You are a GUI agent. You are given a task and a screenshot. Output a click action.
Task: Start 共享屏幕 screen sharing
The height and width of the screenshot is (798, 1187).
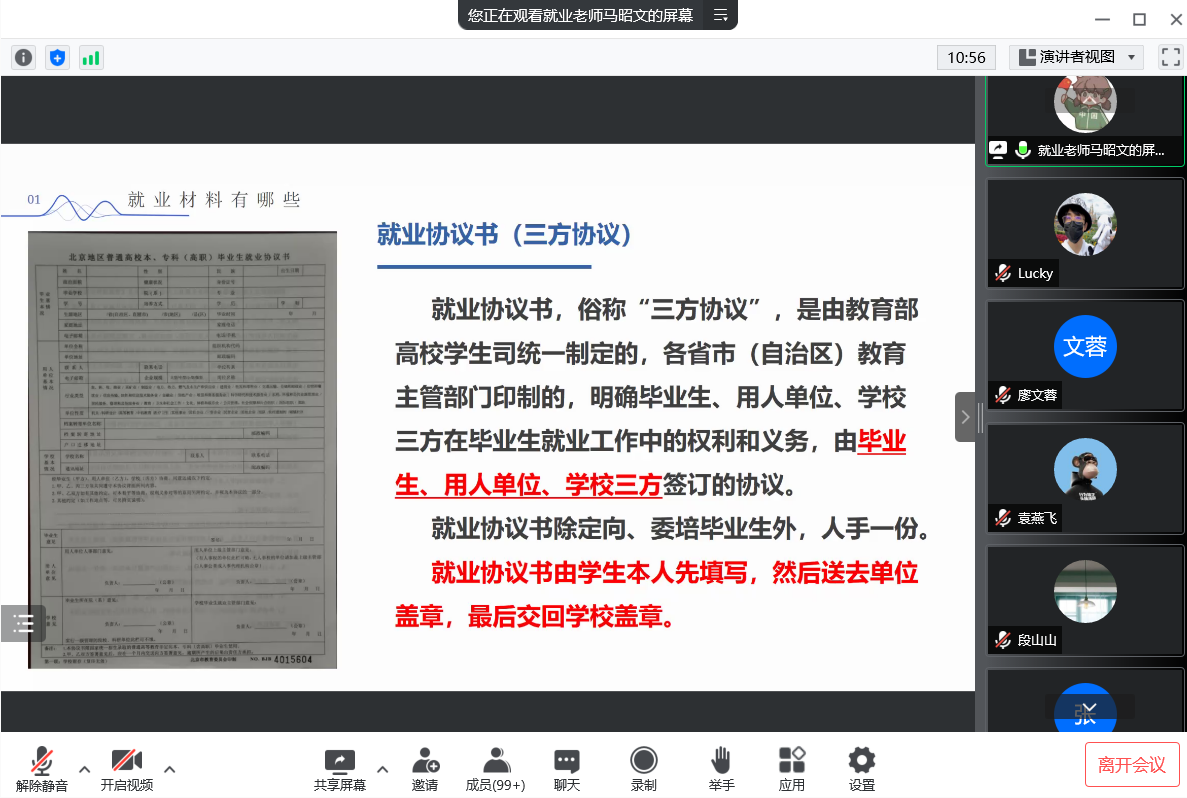[340, 769]
